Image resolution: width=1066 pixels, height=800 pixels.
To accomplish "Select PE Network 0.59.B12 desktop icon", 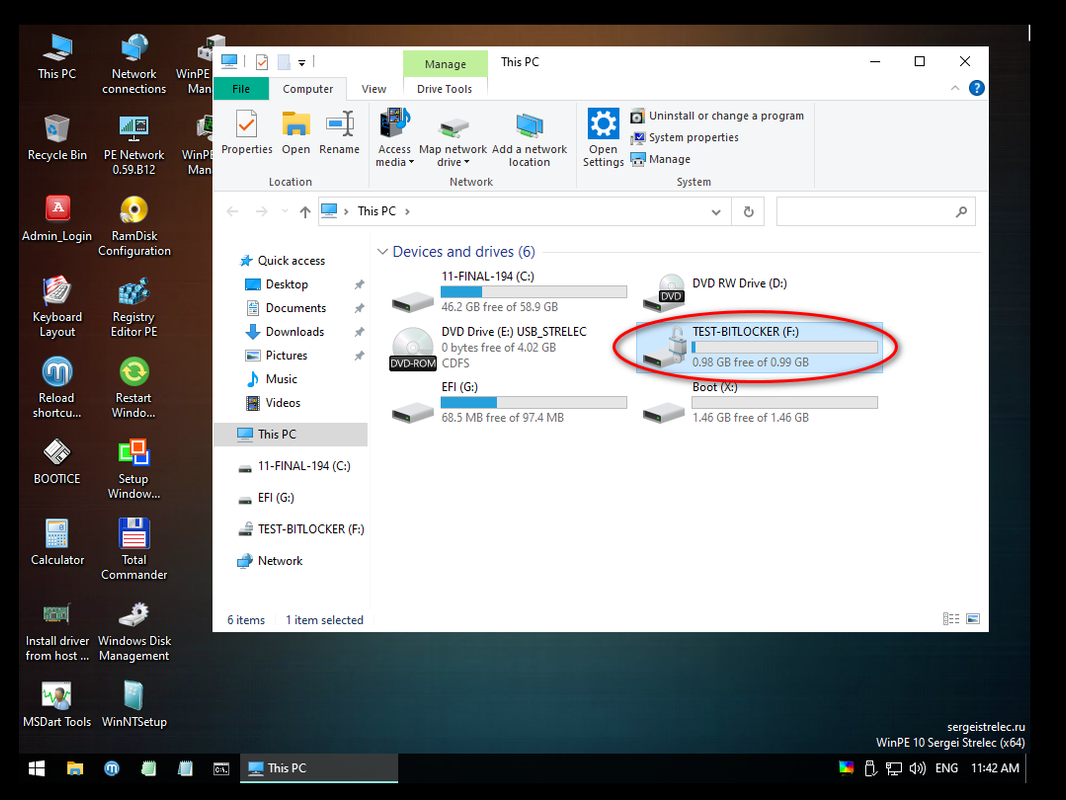I will pos(134,145).
